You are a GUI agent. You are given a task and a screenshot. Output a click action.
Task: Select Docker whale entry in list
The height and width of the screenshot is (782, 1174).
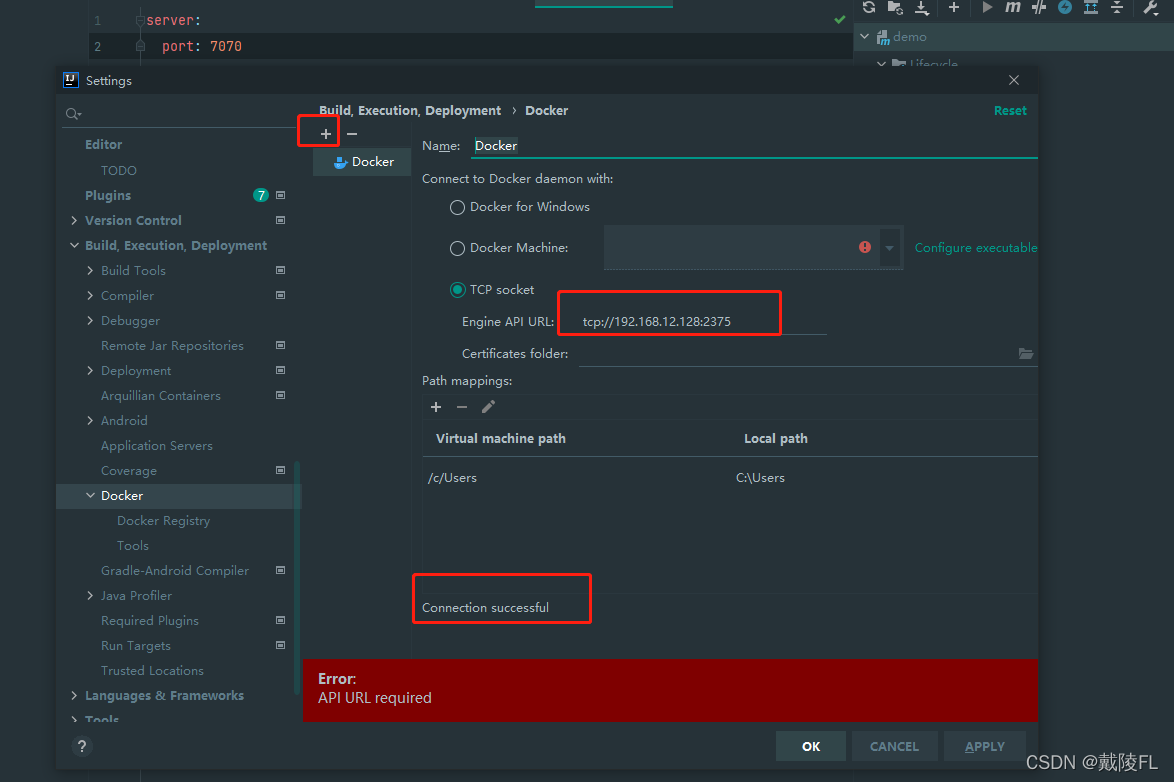click(363, 162)
